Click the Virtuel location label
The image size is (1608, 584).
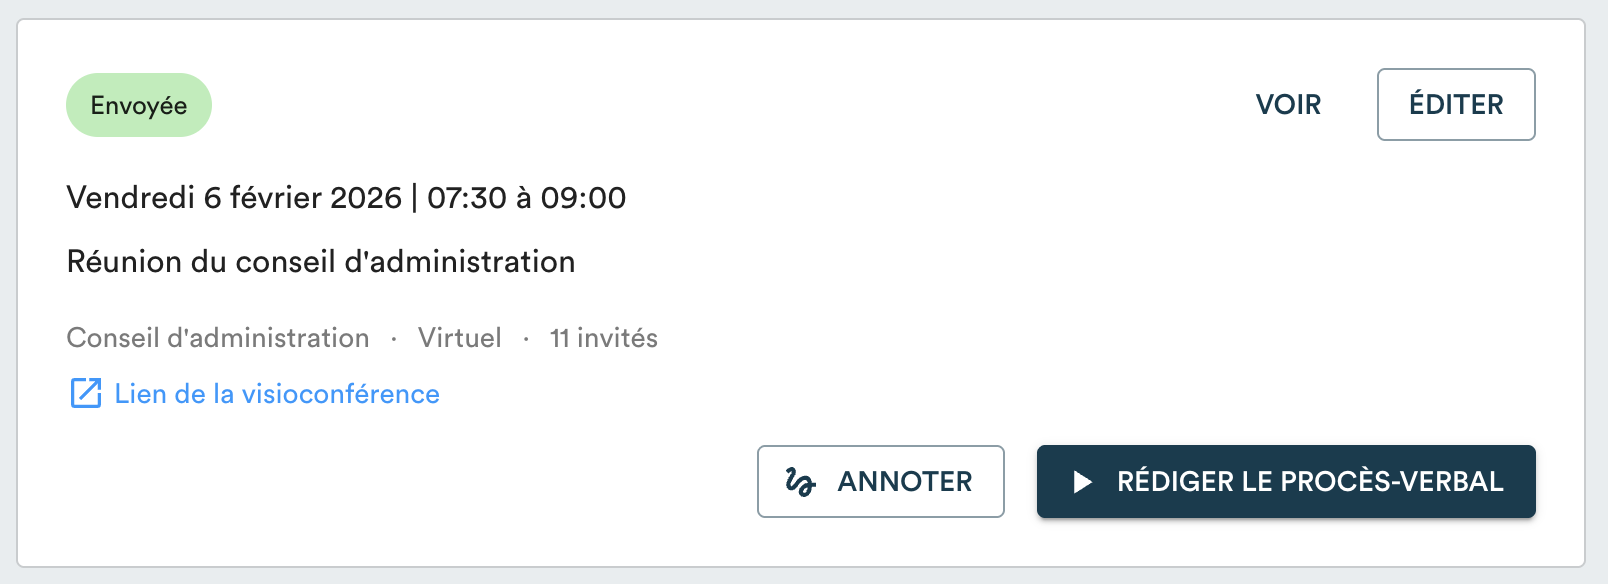click(x=460, y=338)
